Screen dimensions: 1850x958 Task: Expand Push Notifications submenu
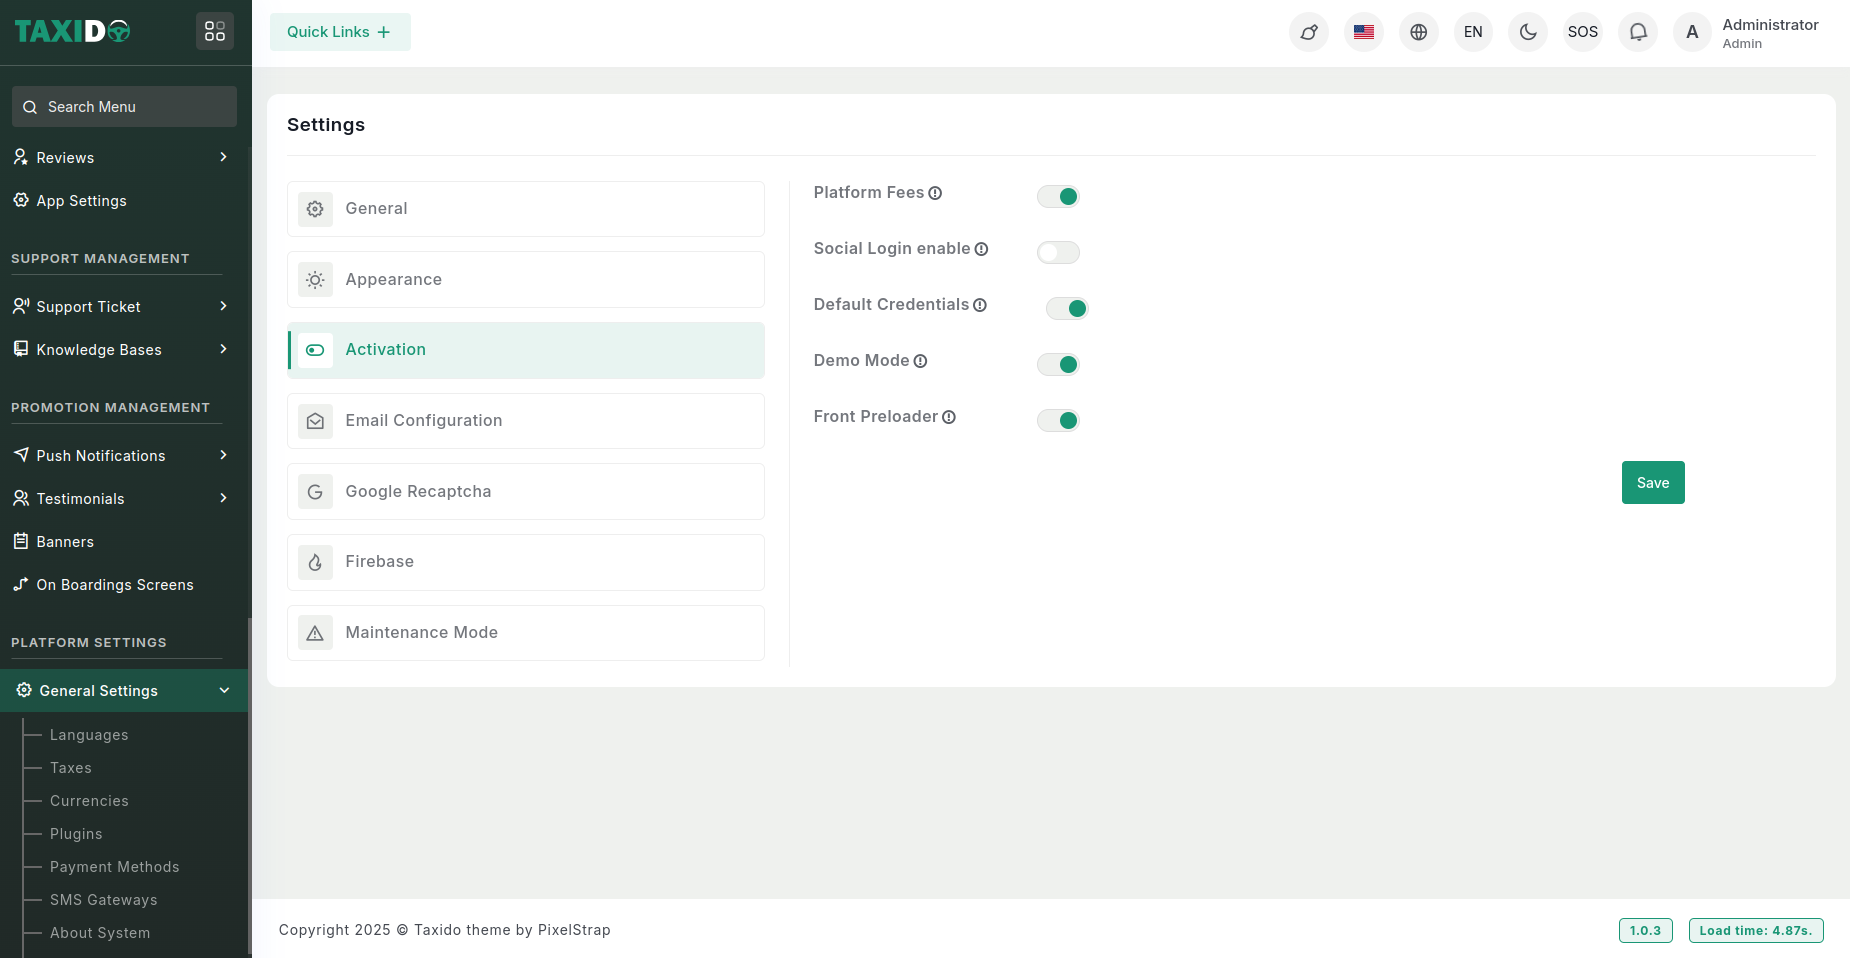pos(120,455)
